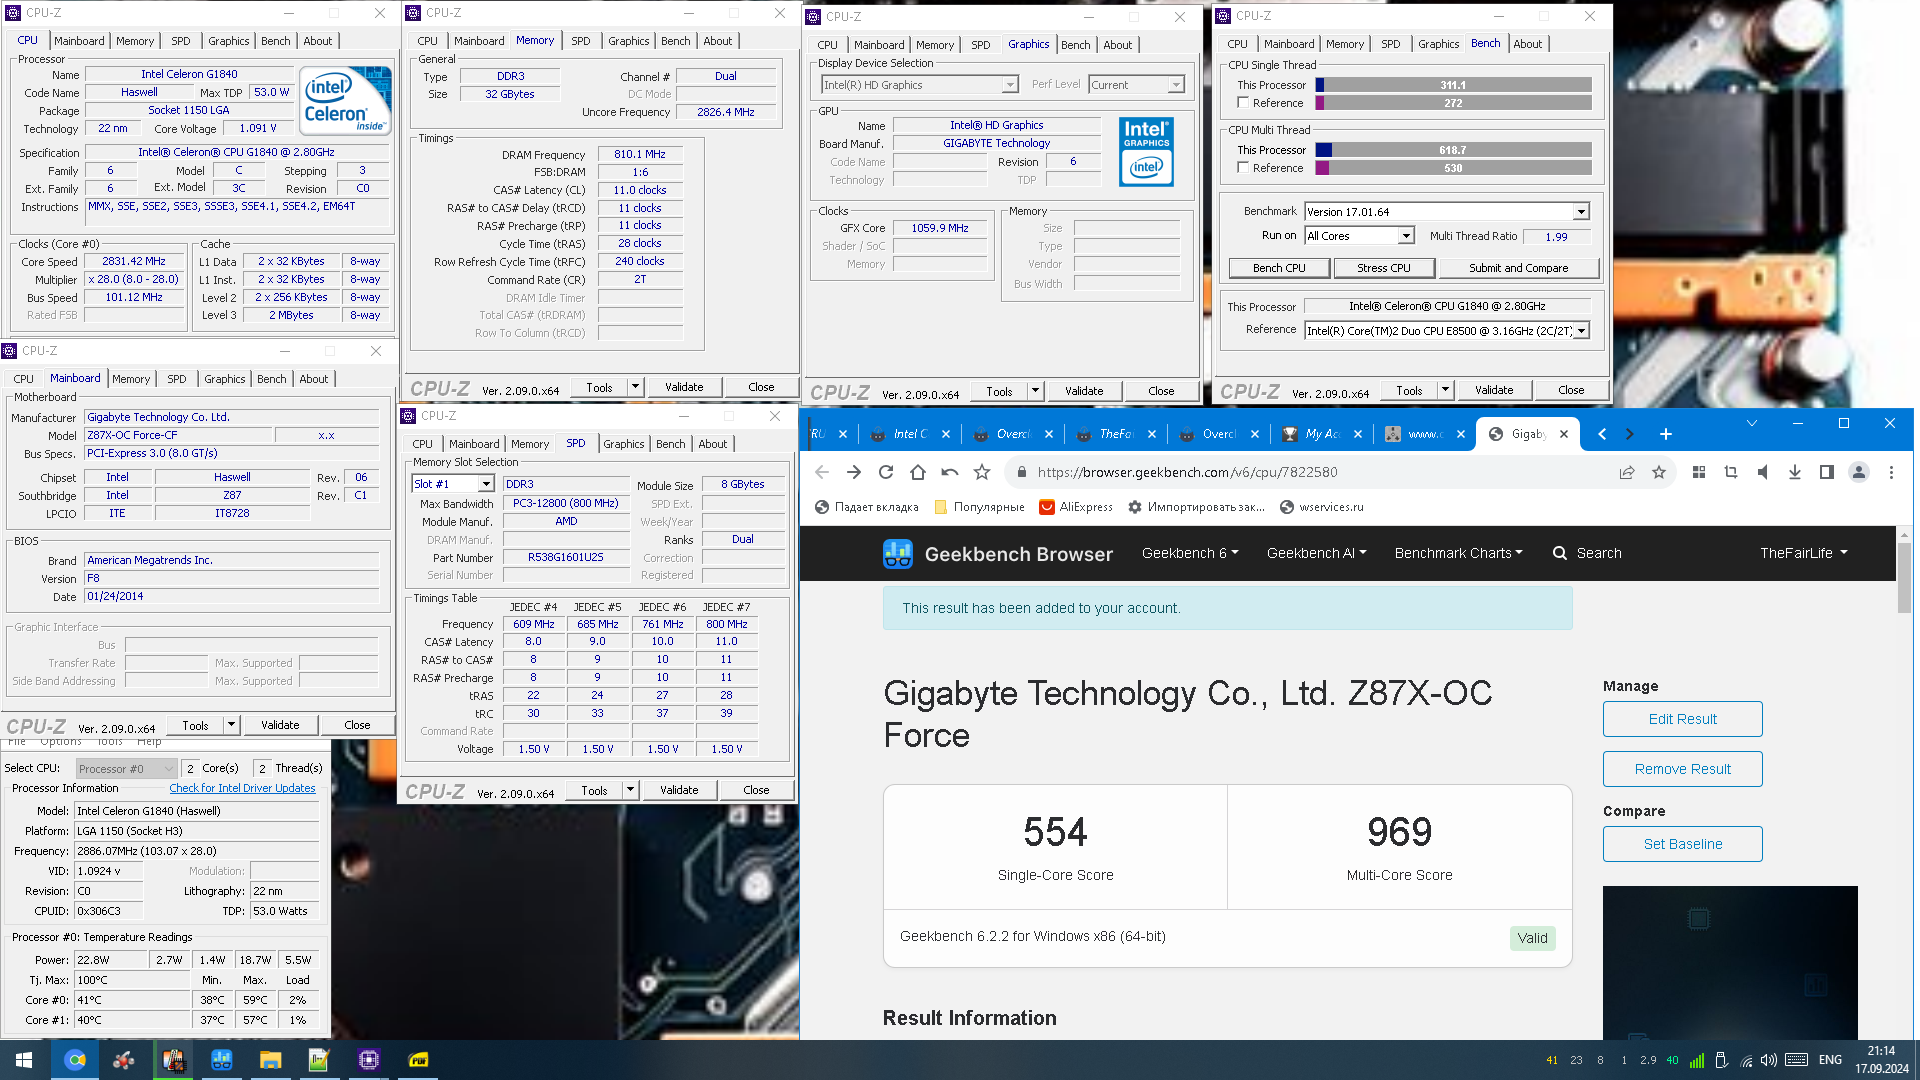Switch to Mainboard tab in first CPU-Z window
1920x1080 pixels.
pyautogui.click(x=79, y=41)
